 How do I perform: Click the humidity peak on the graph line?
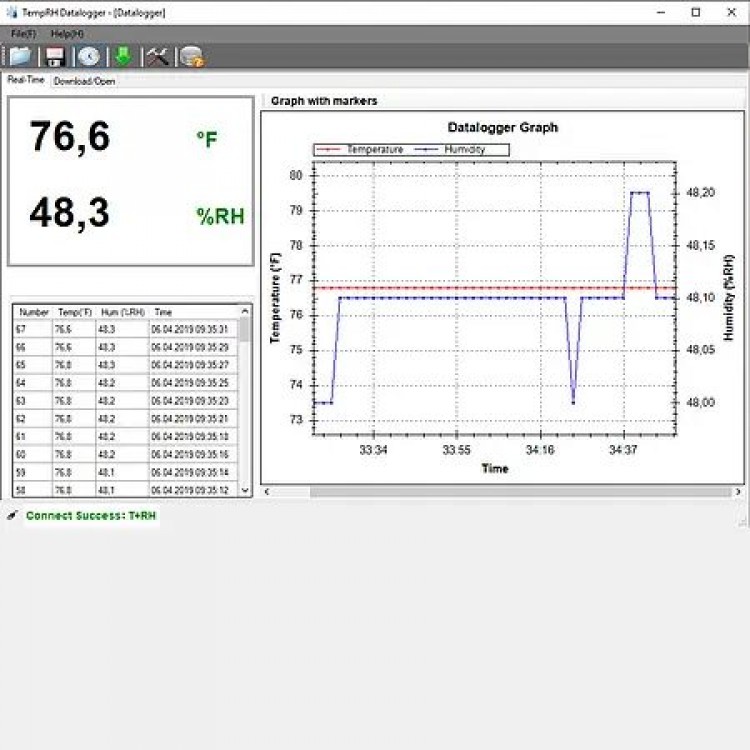[x=640, y=193]
